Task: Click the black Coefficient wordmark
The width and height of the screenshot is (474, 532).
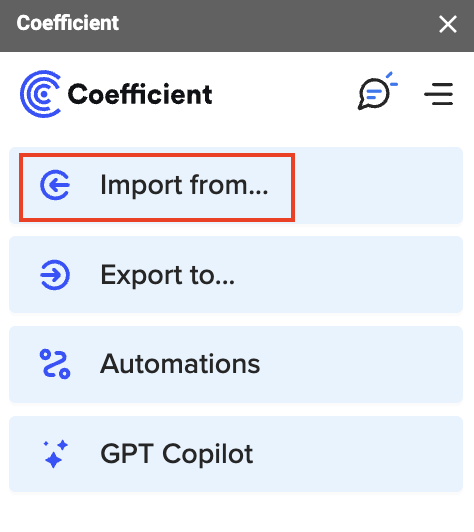Action: coord(140,94)
